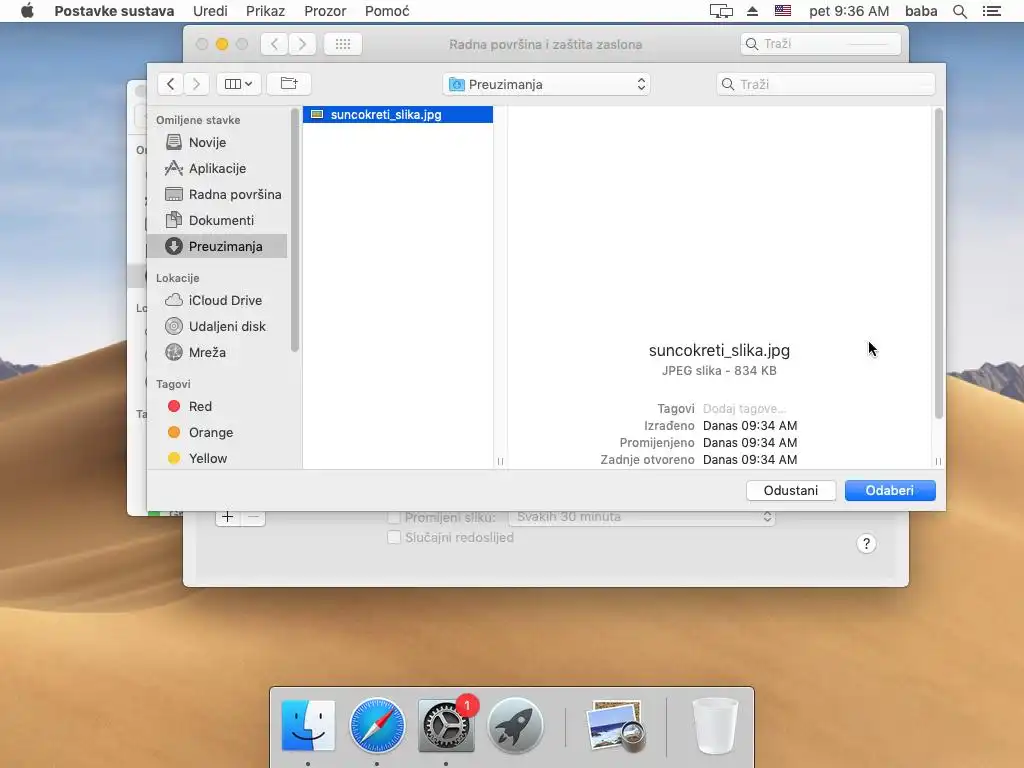The image size is (1024, 768).
Task: Click forward arrow in System Preferences toolbar
Action: point(302,44)
